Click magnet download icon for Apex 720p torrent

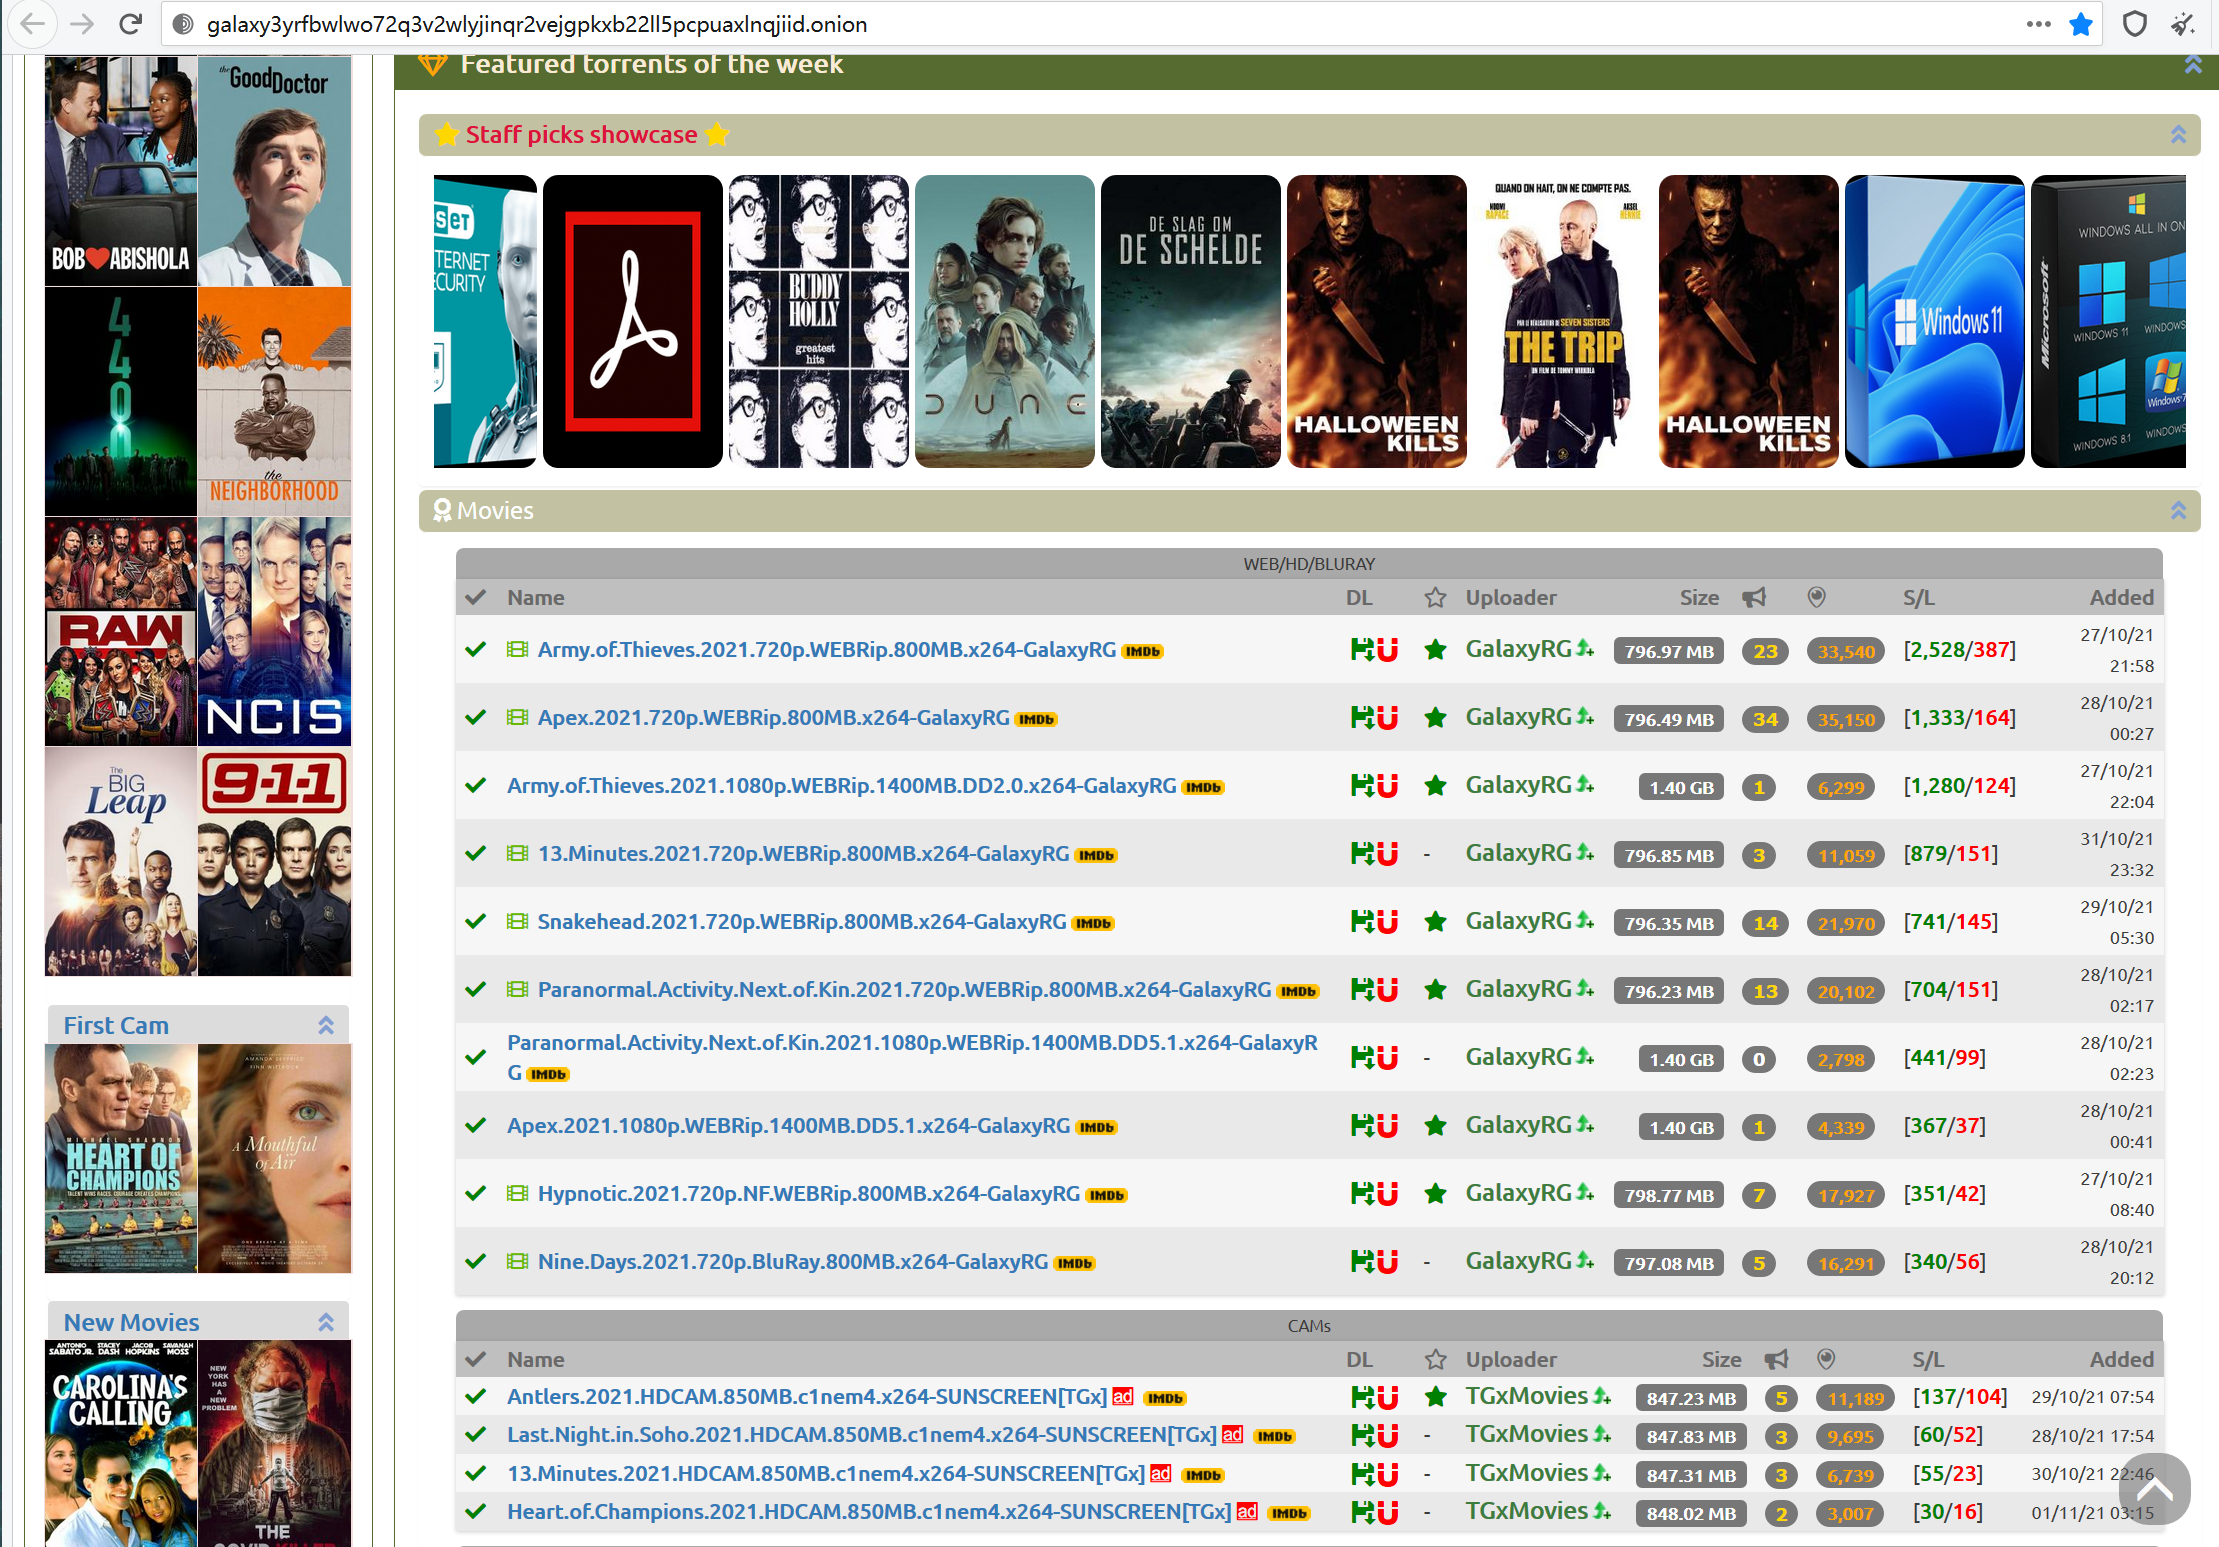pos(1385,718)
